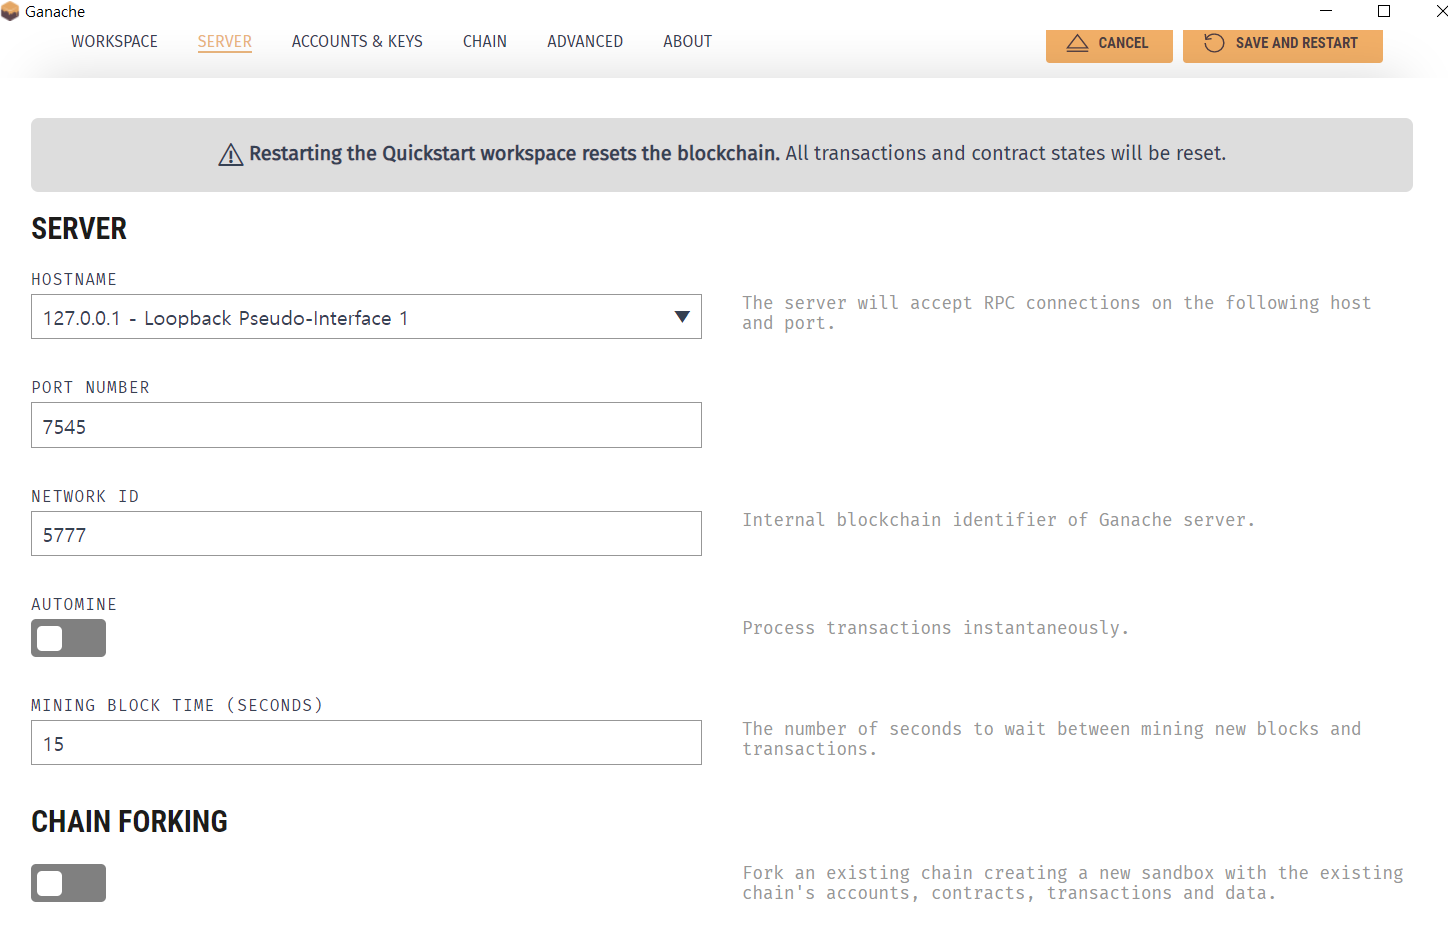Switch to Accounts & Keys tab
The image size is (1448, 949).
tap(357, 41)
